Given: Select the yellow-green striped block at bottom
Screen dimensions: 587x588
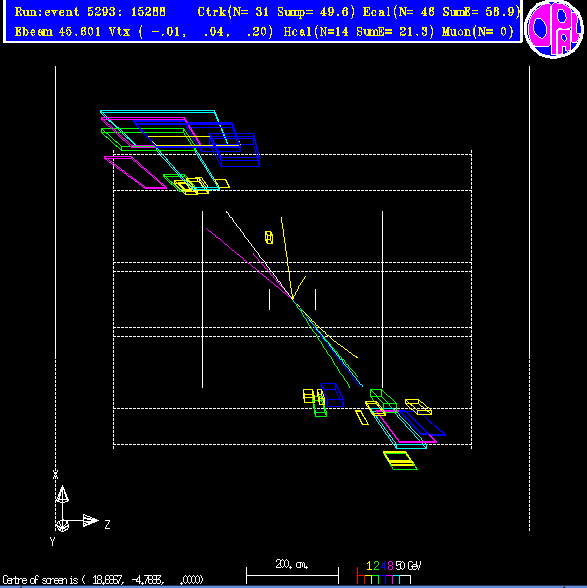Looking at the screenshot, I should [400, 460].
